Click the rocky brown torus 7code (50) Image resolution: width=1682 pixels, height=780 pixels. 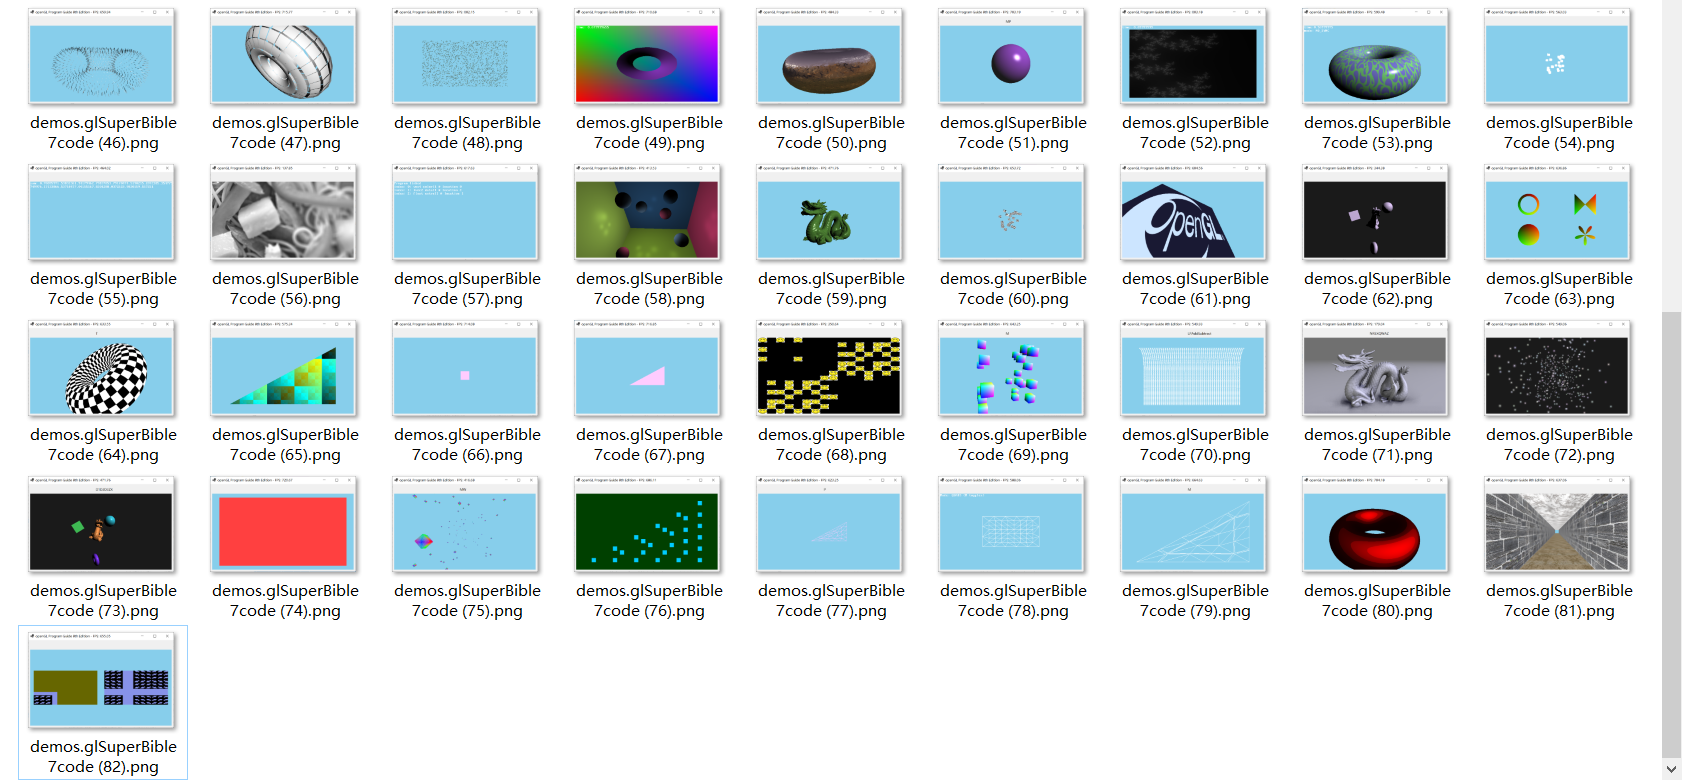tap(829, 63)
